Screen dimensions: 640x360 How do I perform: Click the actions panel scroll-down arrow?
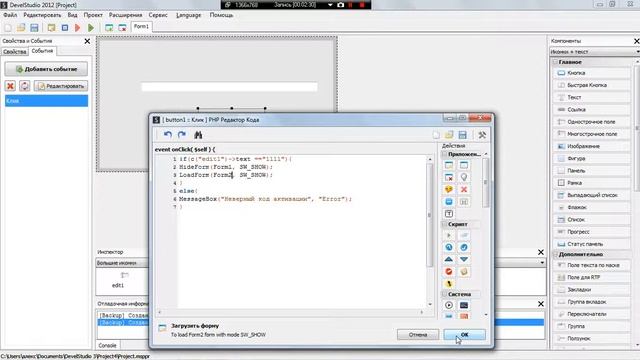(x=486, y=315)
